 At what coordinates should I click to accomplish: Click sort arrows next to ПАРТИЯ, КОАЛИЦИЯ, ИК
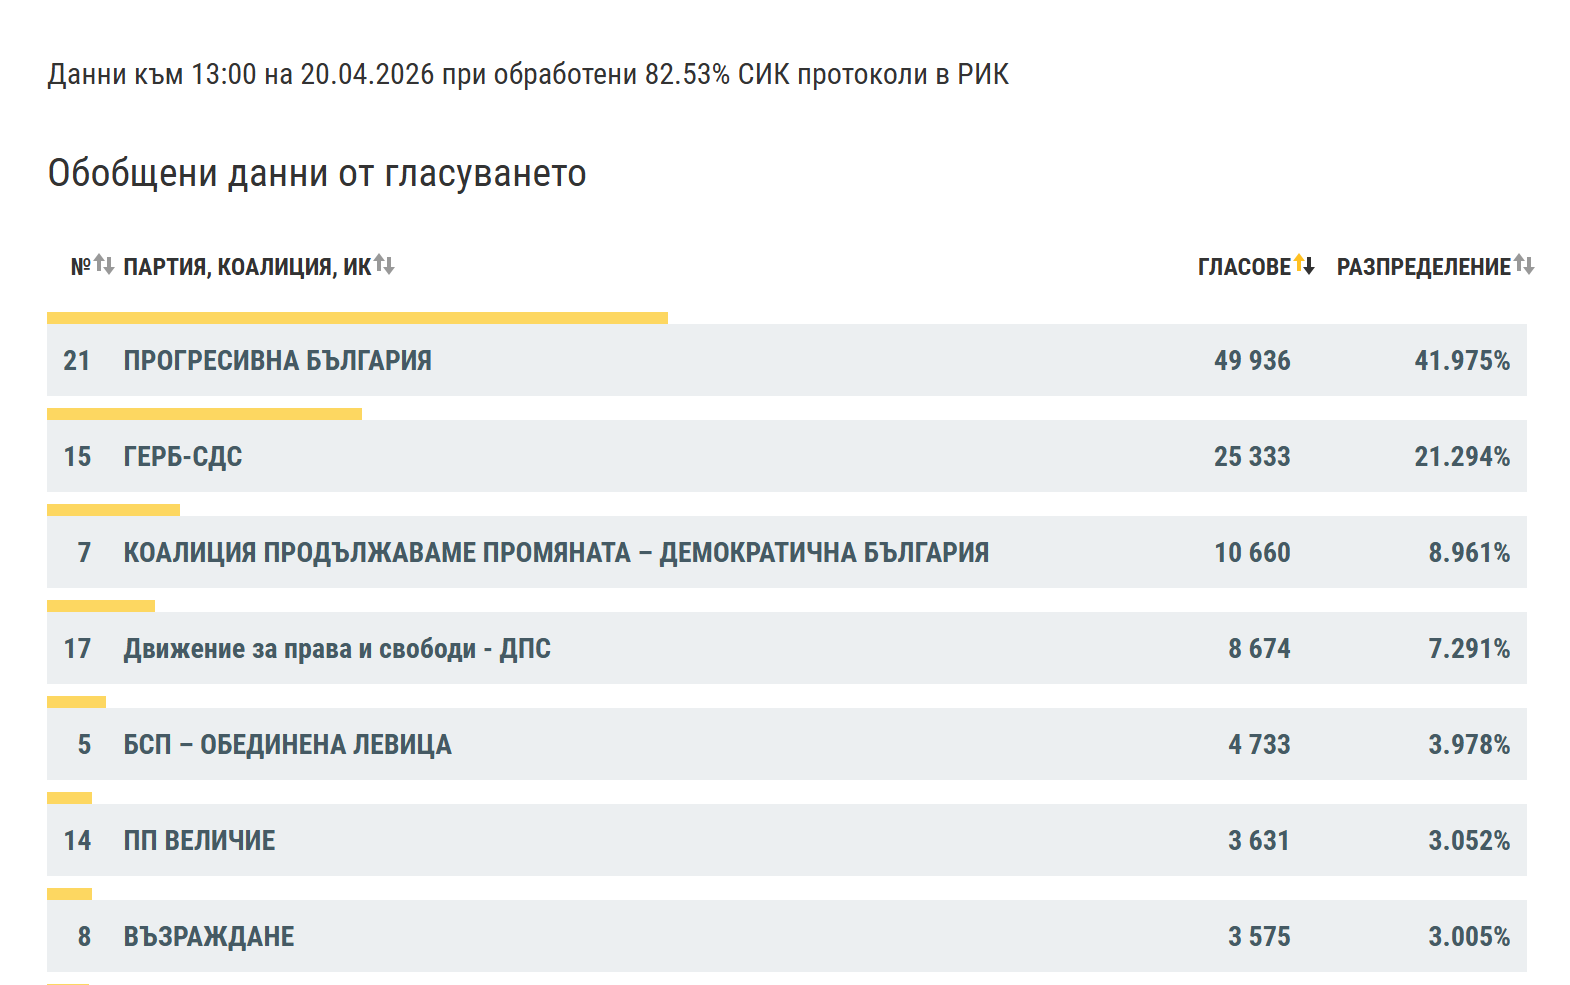point(384,265)
